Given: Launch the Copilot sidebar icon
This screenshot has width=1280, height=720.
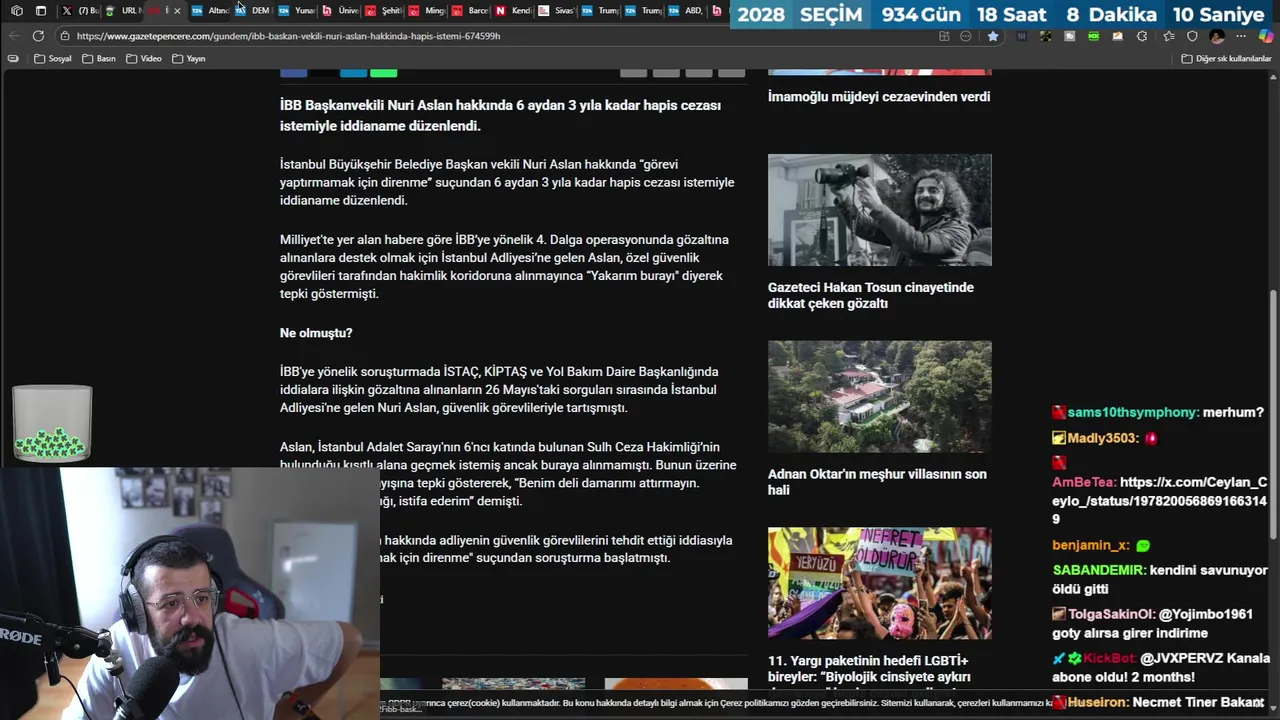Looking at the screenshot, I should coord(1266,36).
